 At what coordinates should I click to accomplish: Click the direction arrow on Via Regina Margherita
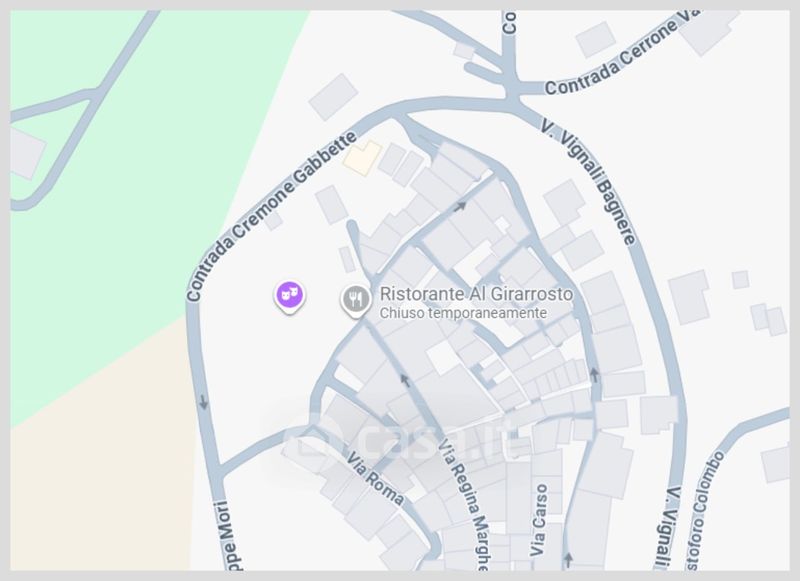(x=405, y=380)
